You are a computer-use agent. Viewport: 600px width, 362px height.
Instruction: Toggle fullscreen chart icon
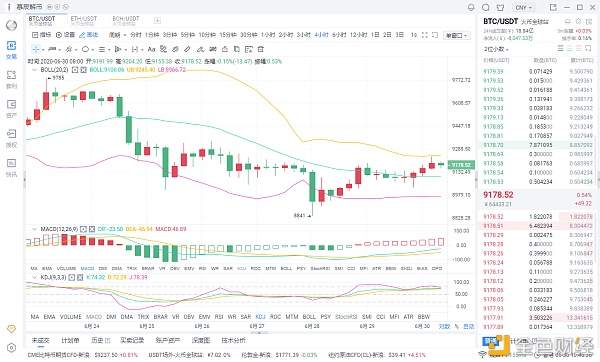pyautogui.click(x=424, y=35)
